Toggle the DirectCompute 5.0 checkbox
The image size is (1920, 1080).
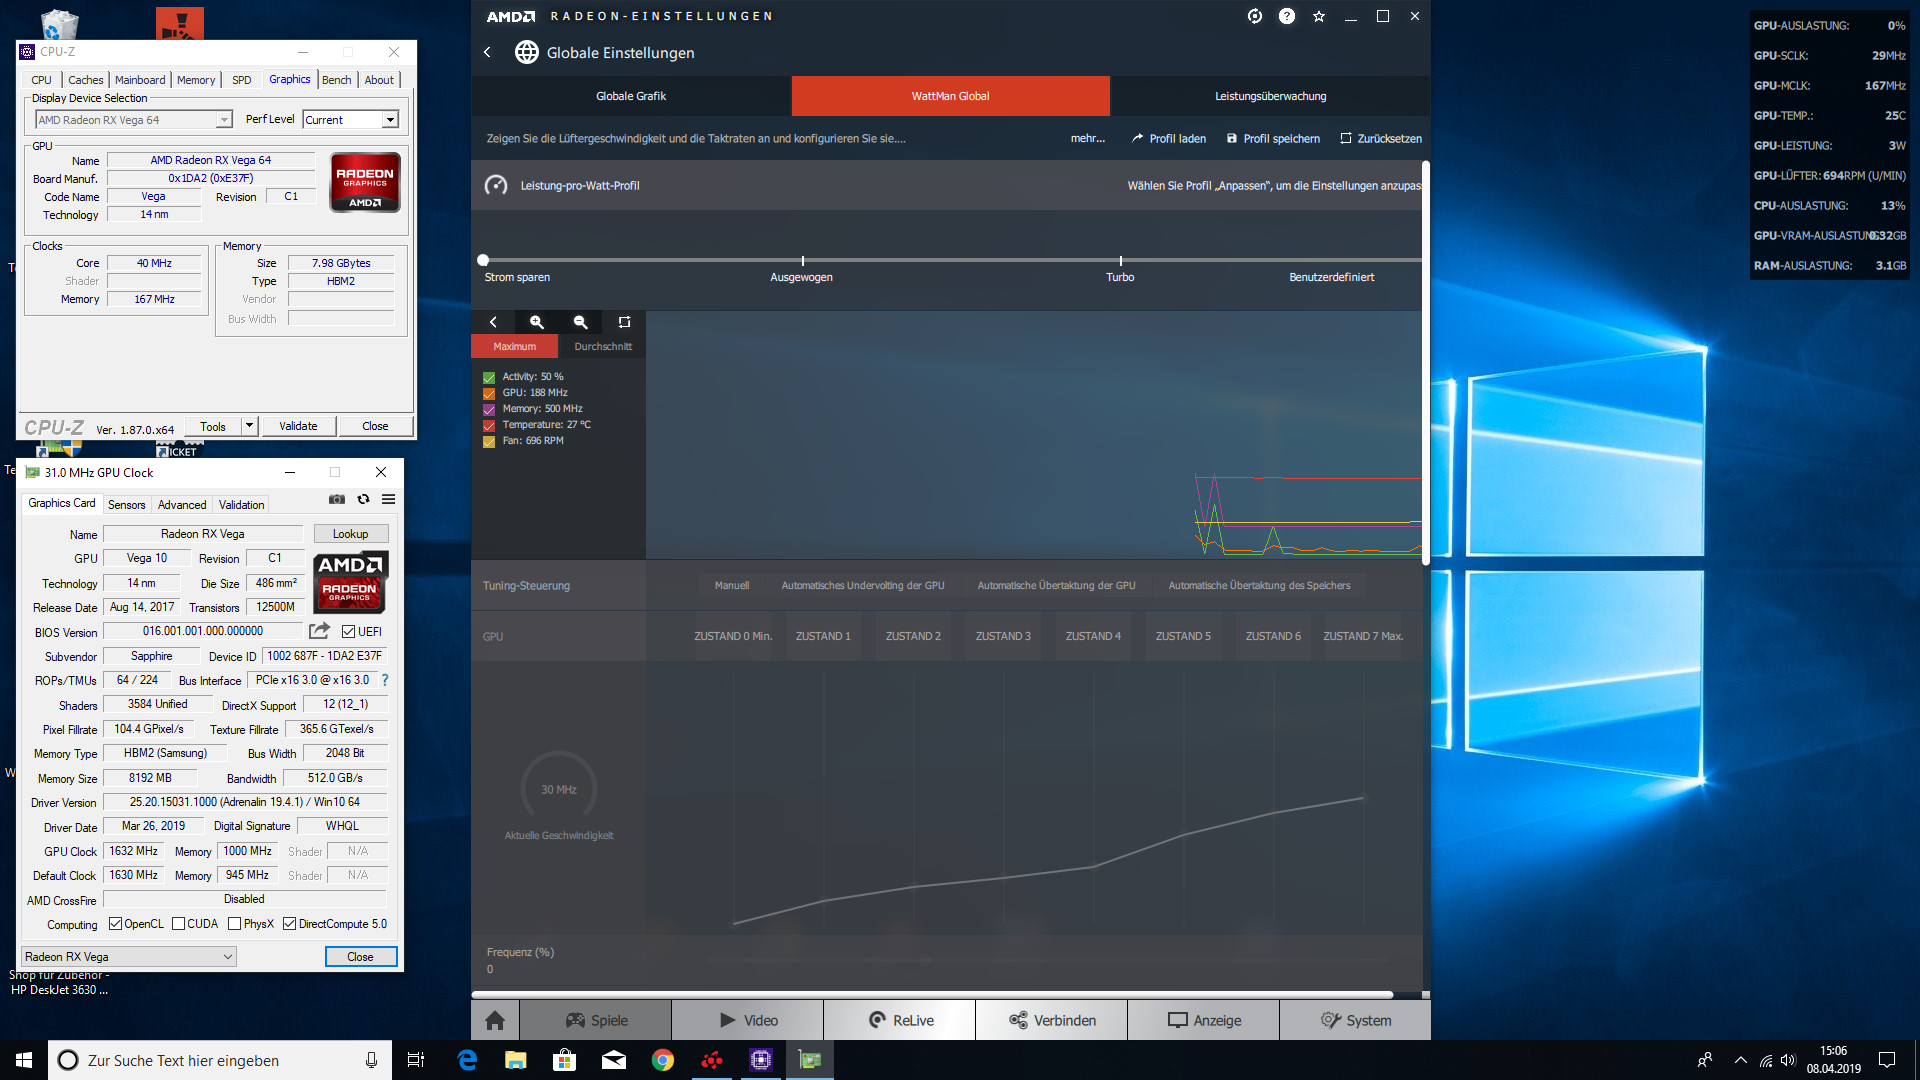[x=289, y=924]
